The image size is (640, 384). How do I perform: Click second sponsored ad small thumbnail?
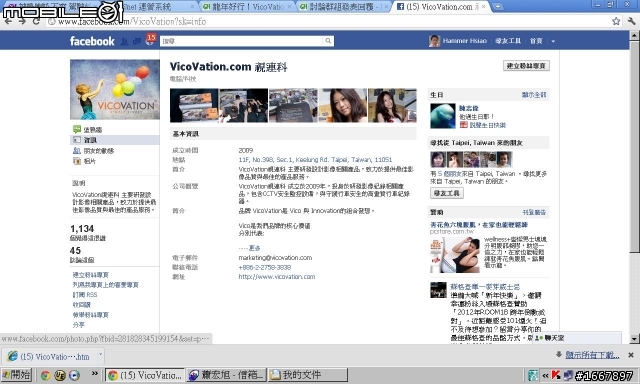[x=438, y=290]
